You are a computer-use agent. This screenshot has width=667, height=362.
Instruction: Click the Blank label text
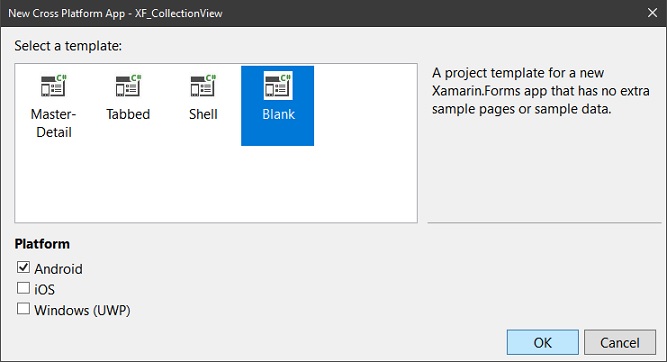278,114
